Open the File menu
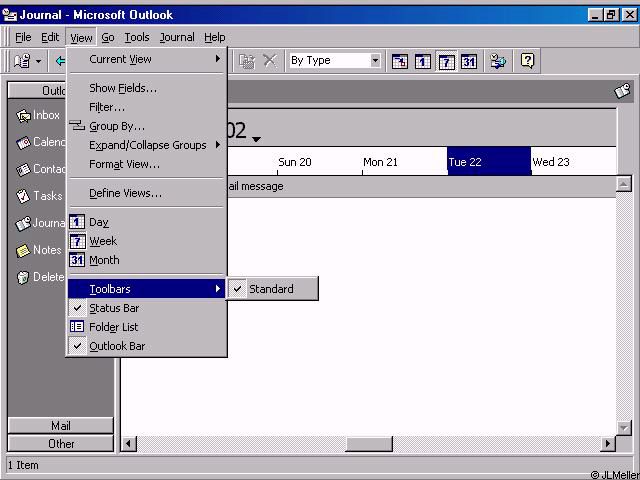This screenshot has height=480, width=640. (x=23, y=38)
